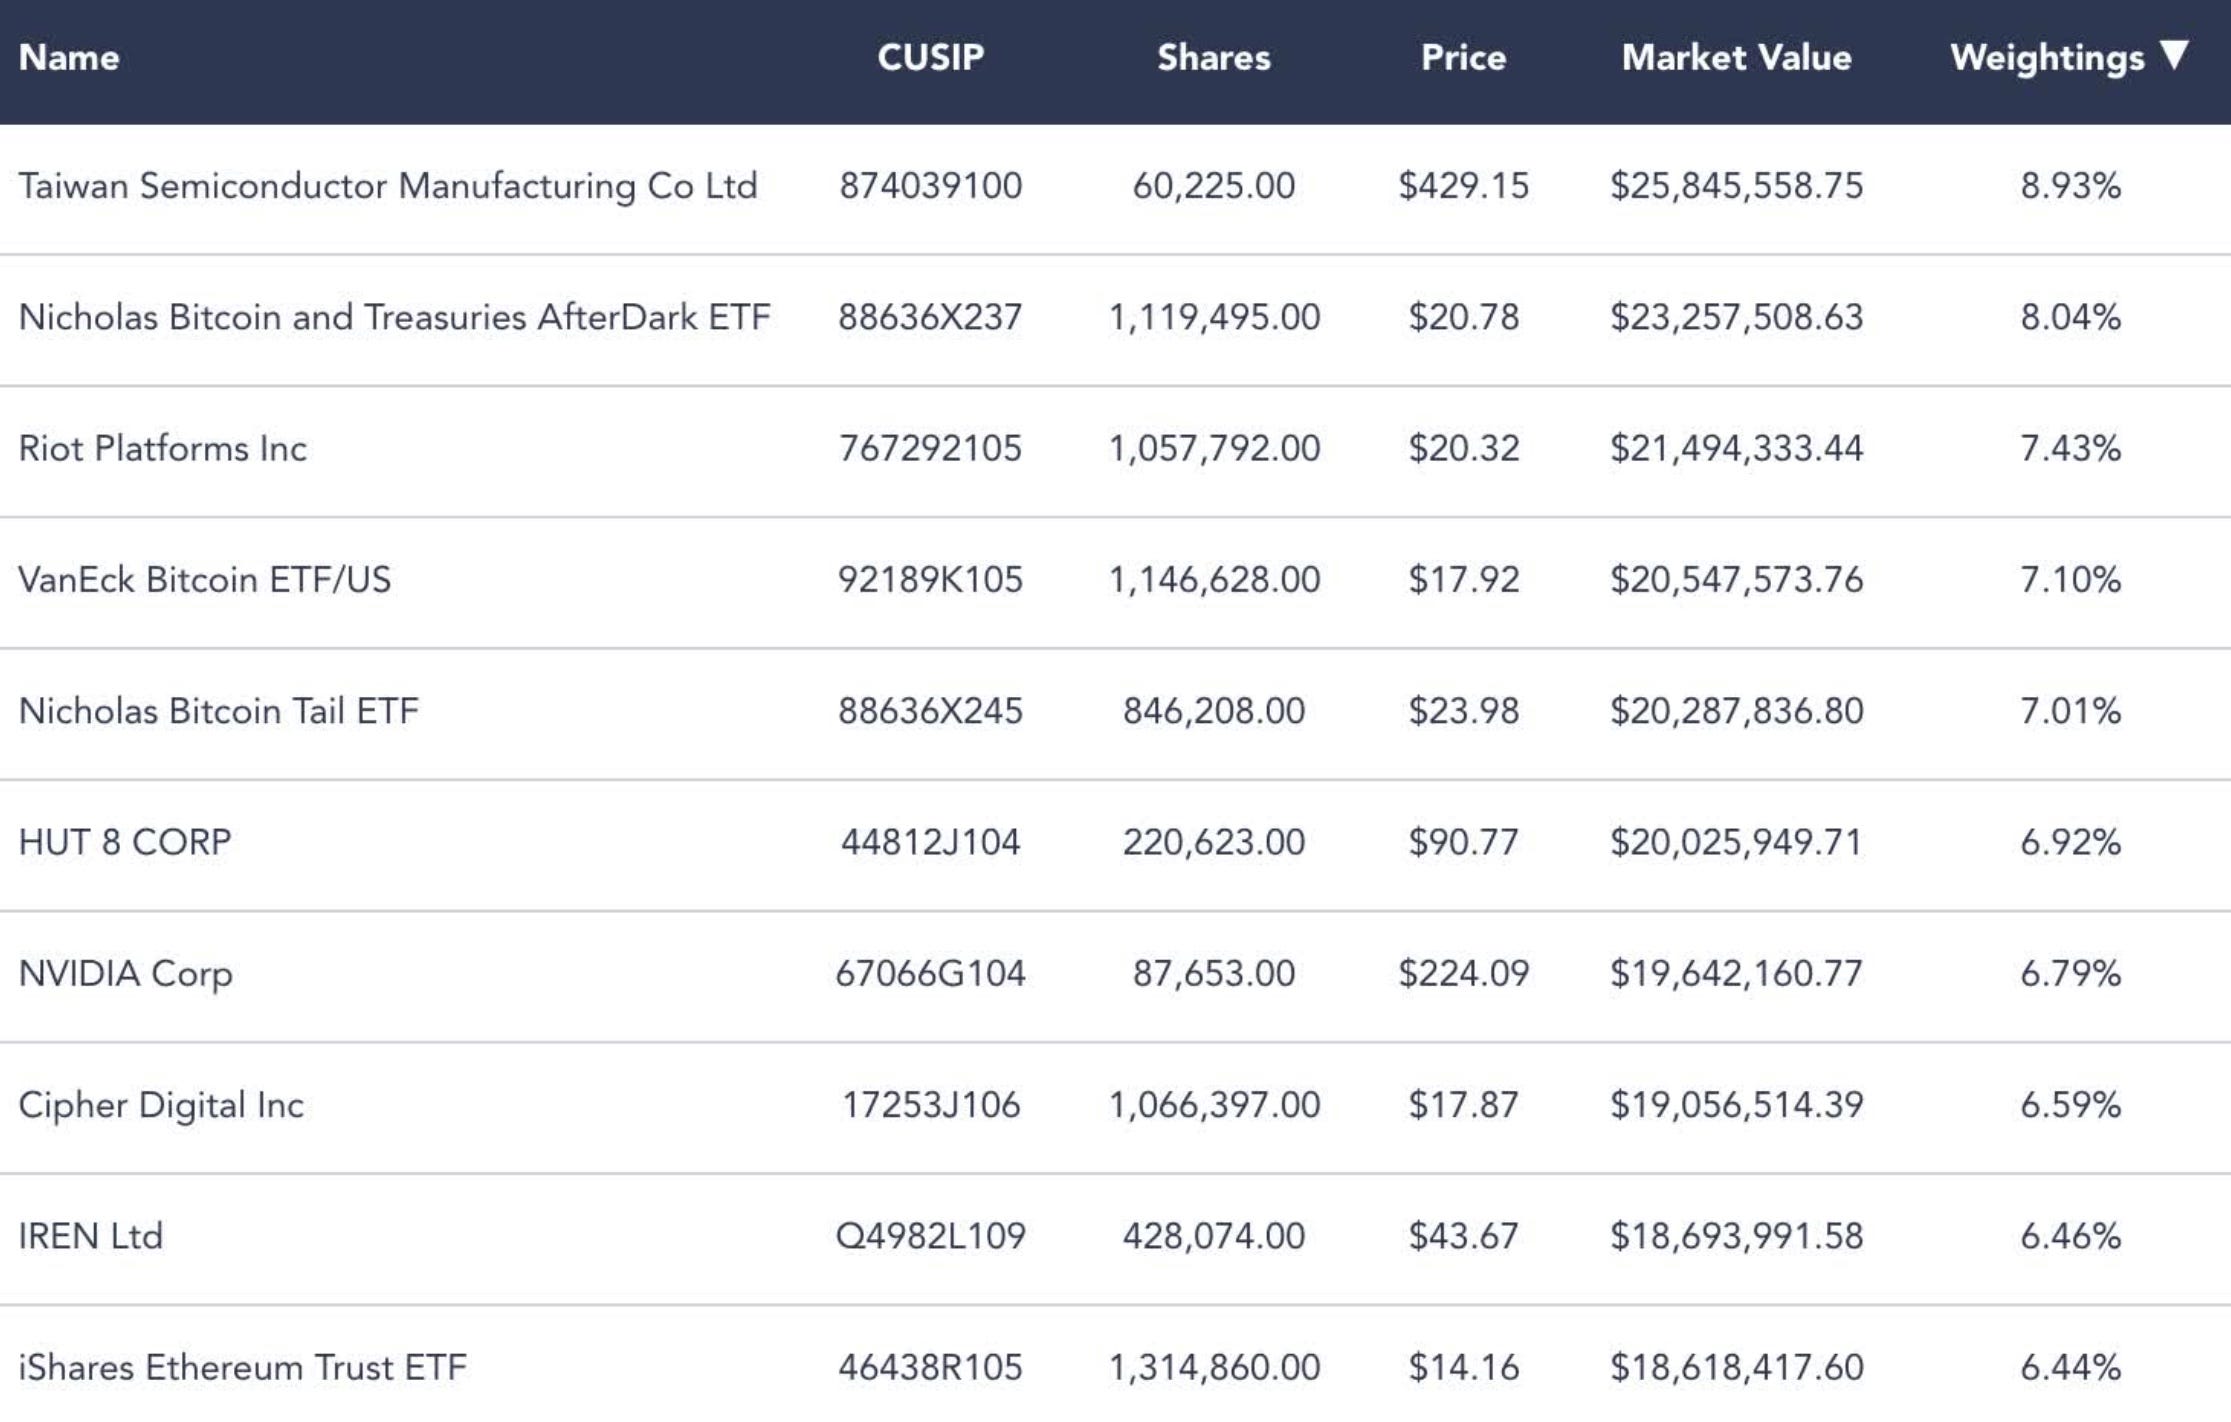Click CUSIP 874039100
The width and height of the screenshot is (2231, 1422).
tap(930, 186)
